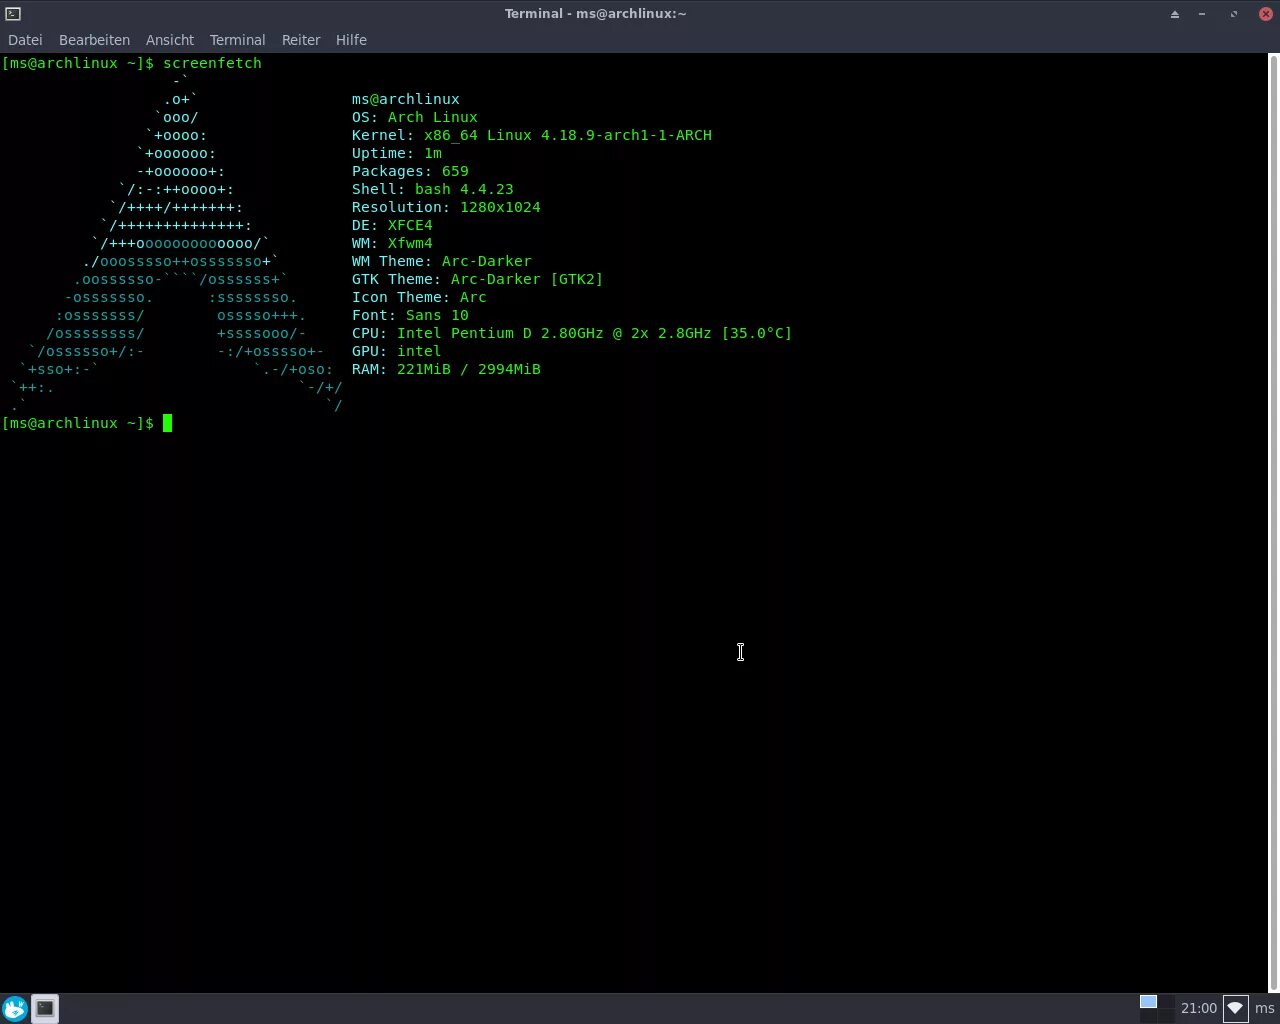
Task: Click the 'ms@archlinux' header in output
Action: click(406, 99)
